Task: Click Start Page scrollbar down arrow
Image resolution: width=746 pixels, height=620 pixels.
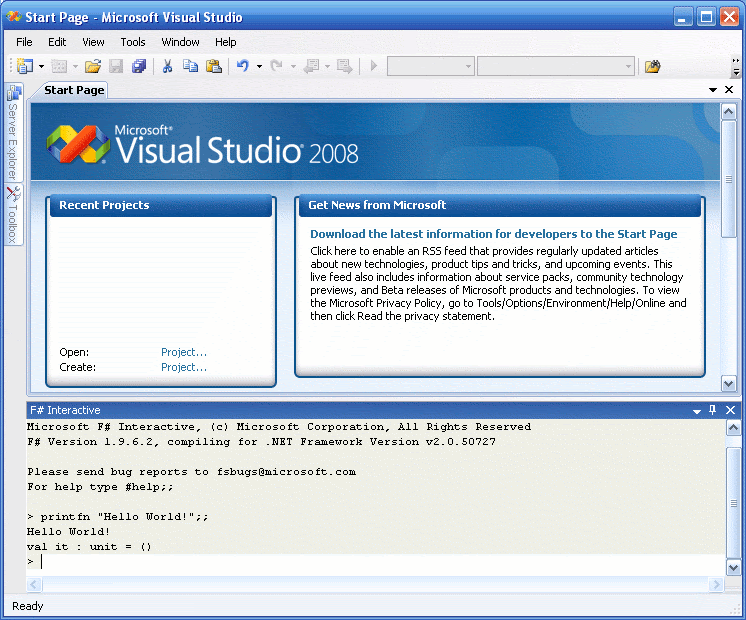Action: click(728, 383)
